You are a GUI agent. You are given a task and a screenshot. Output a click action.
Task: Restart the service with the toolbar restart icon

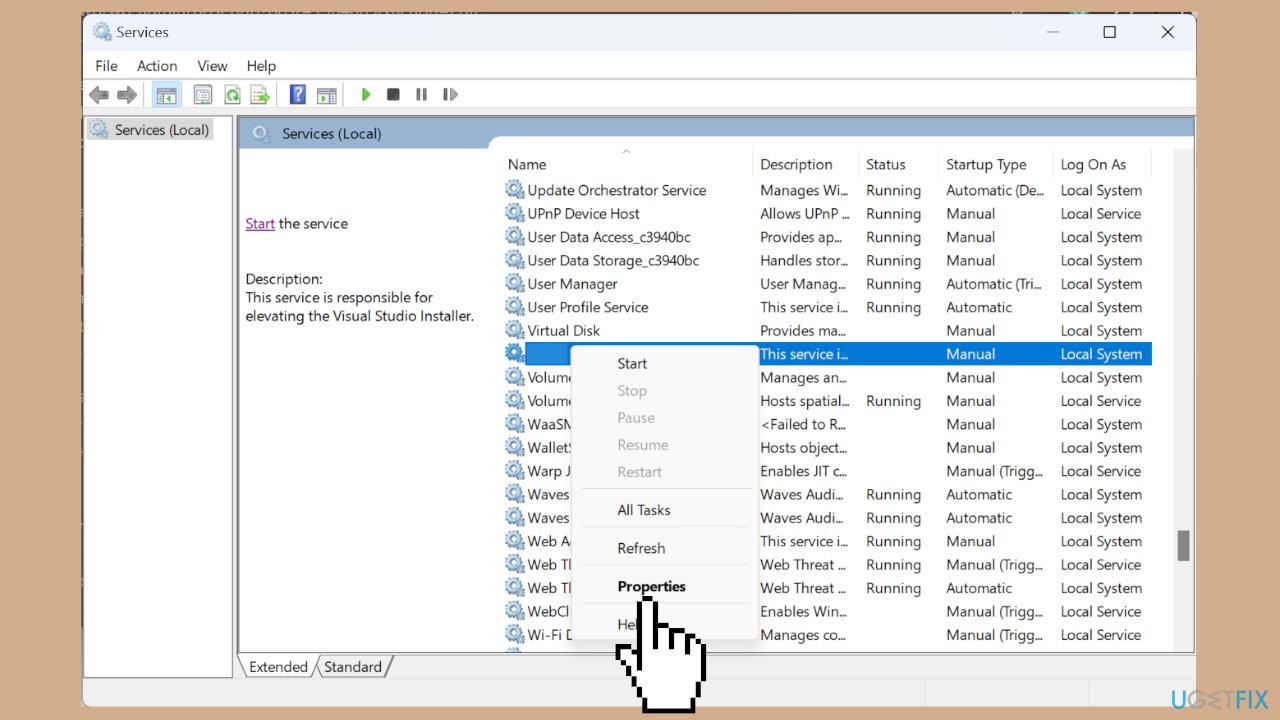450,95
